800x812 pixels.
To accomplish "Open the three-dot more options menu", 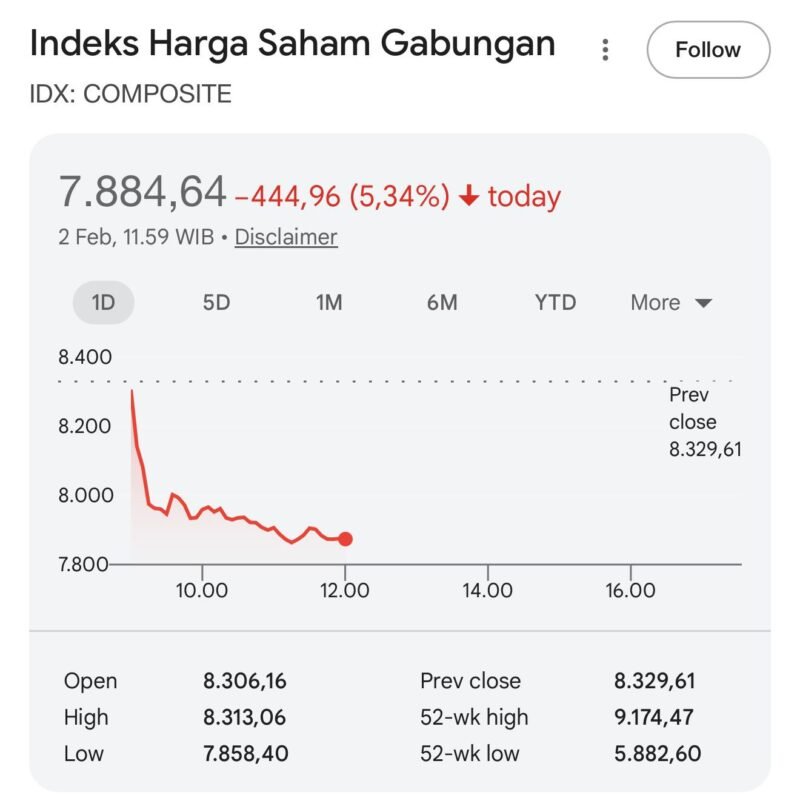I will pyautogui.click(x=605, y=49).
